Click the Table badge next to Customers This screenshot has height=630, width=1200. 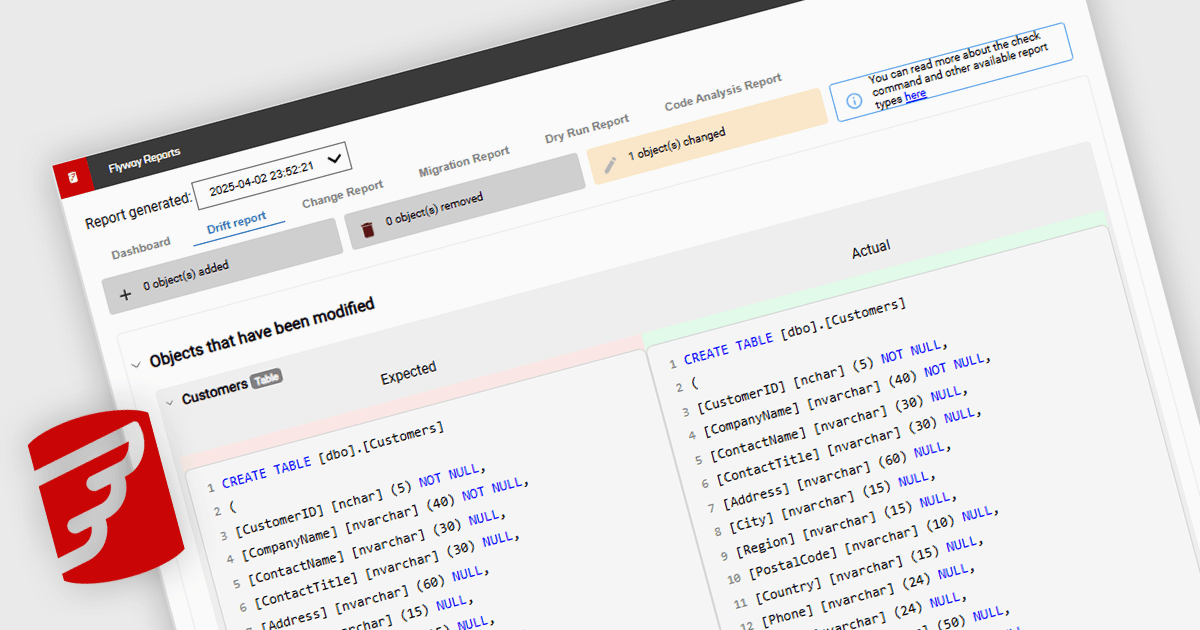tap(267, 379)
